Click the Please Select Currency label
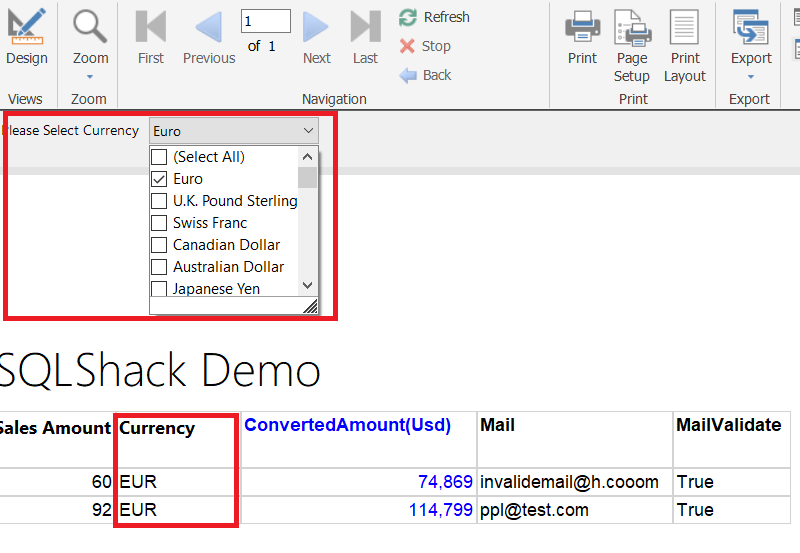 pyautogui.click(x=70, y=131)
